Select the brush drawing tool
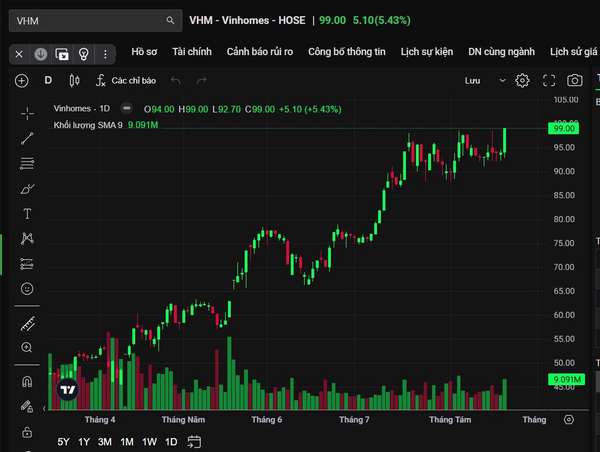 click(x=27, y=189)
